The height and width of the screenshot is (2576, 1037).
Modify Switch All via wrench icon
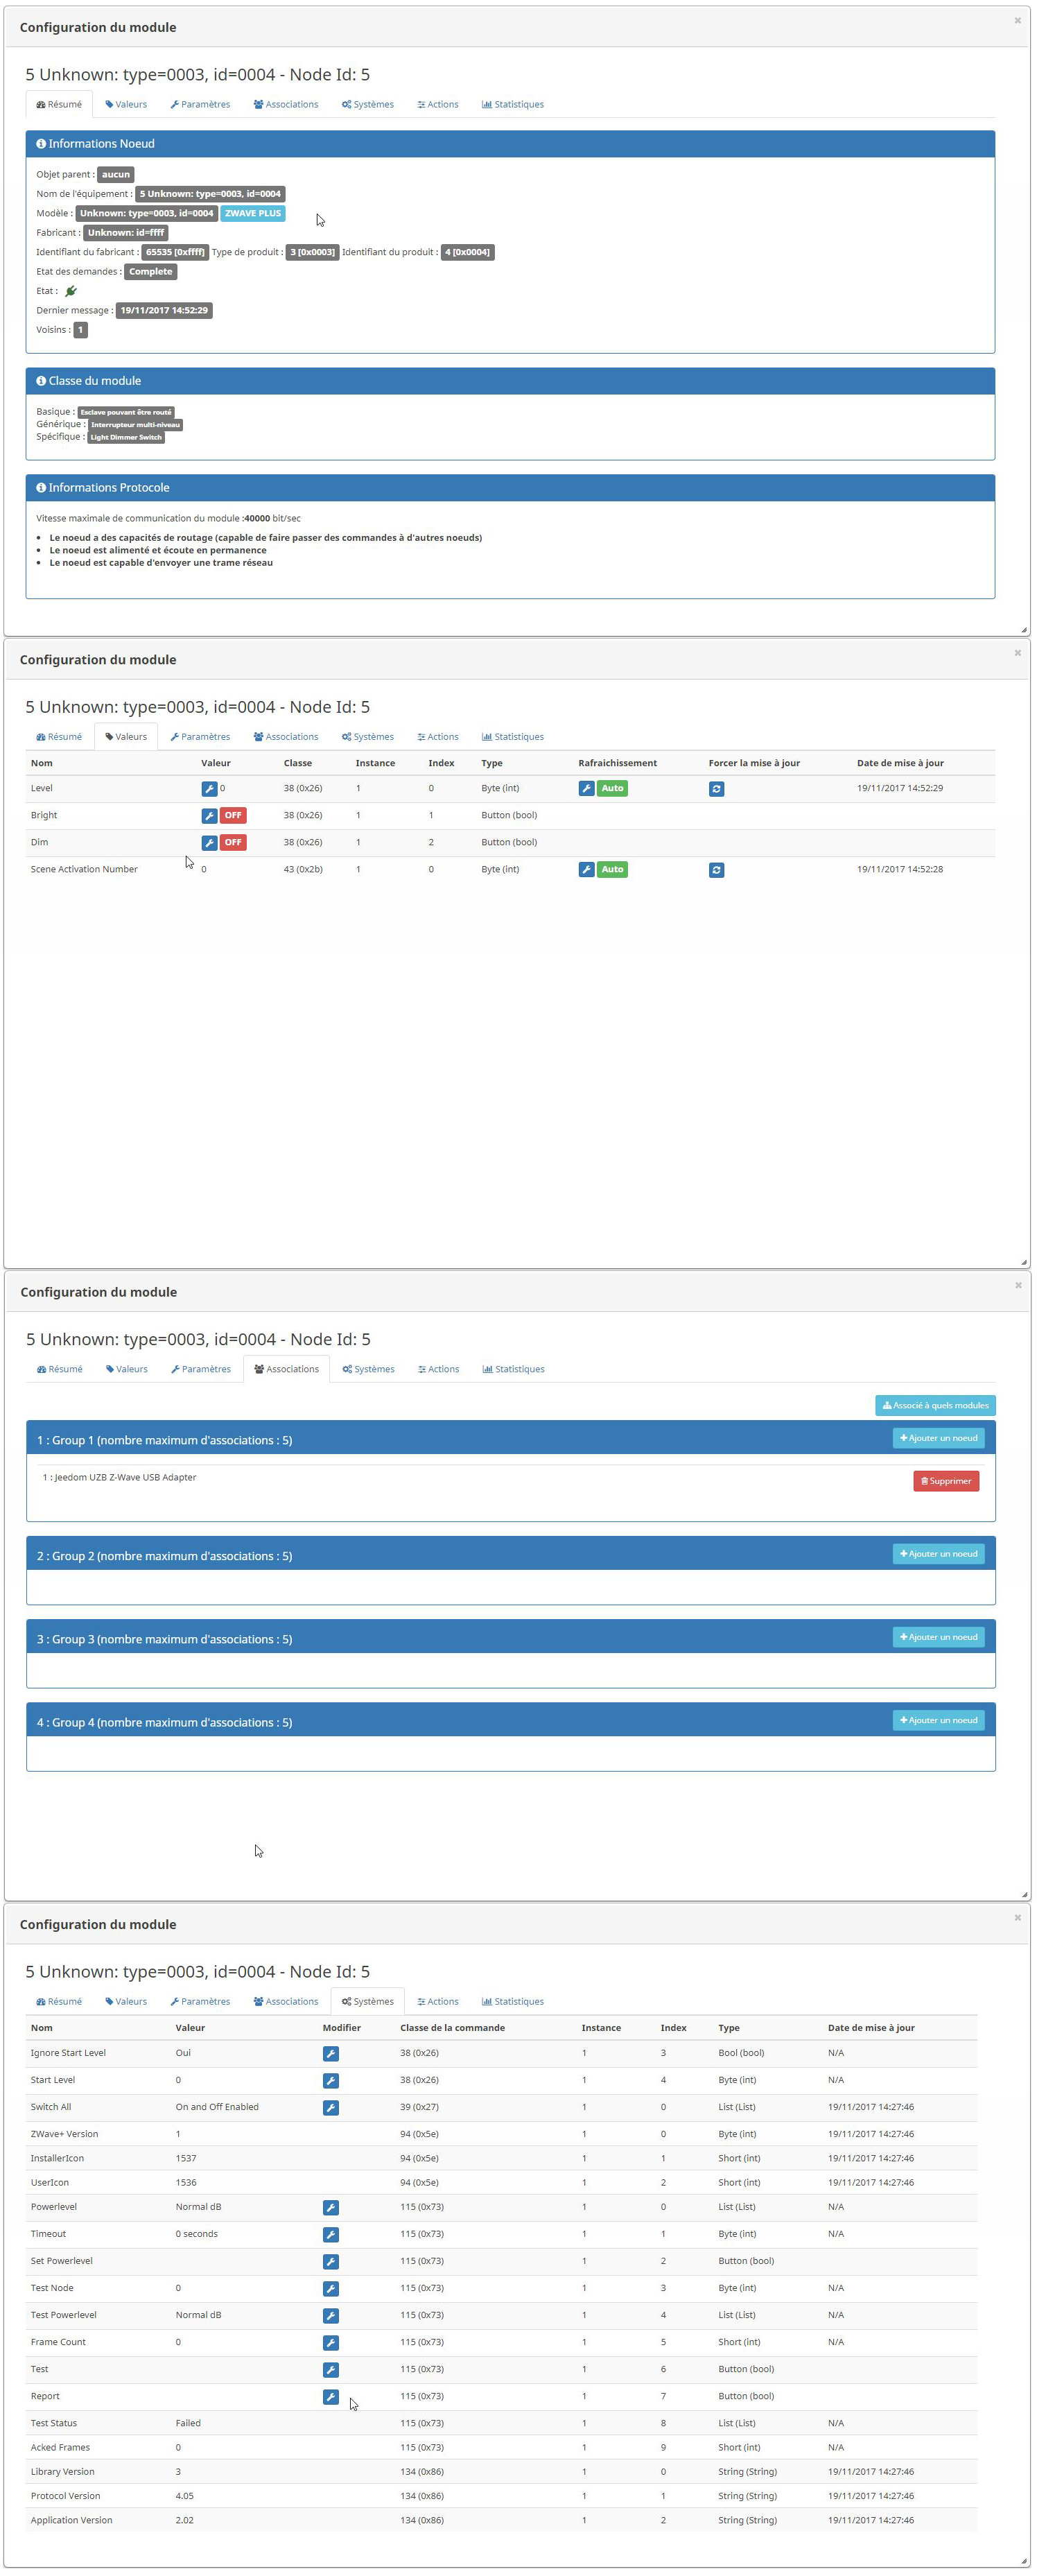click(330, 2107)
